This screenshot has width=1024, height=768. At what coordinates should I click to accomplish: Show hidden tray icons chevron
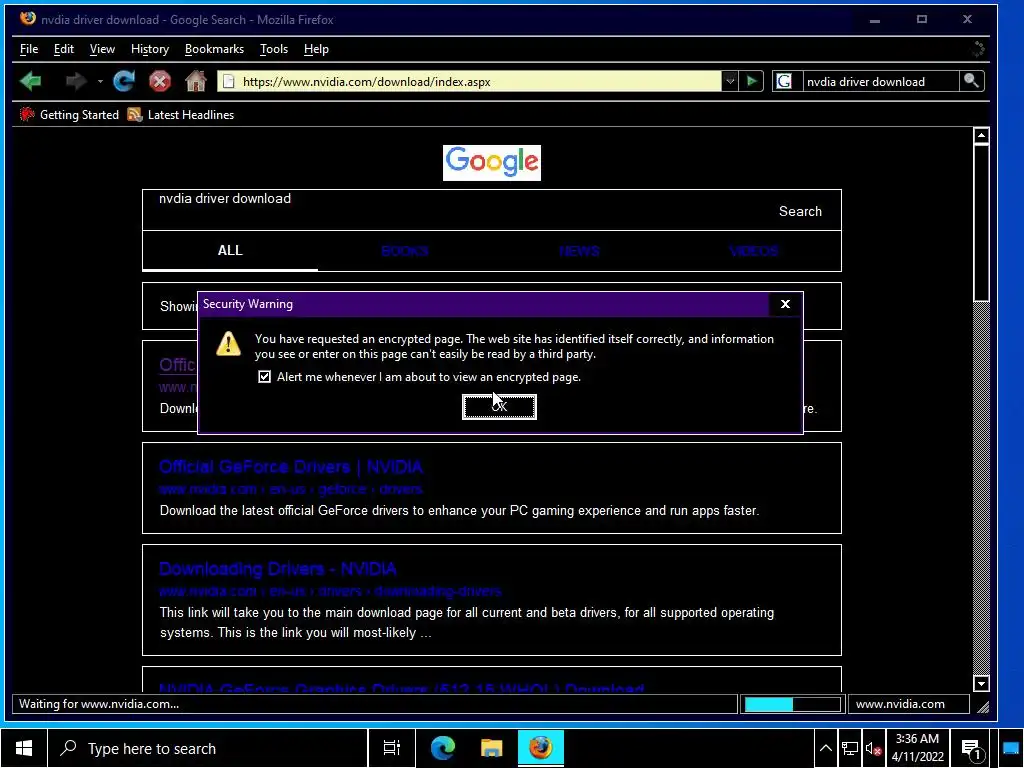(x=825, y=748)
